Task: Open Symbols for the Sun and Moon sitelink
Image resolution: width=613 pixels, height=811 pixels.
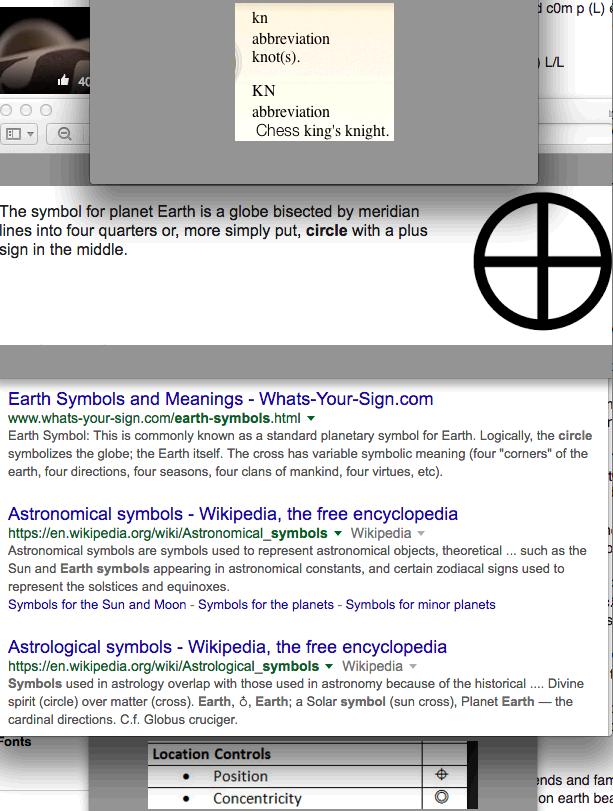Action: [97, 604]
